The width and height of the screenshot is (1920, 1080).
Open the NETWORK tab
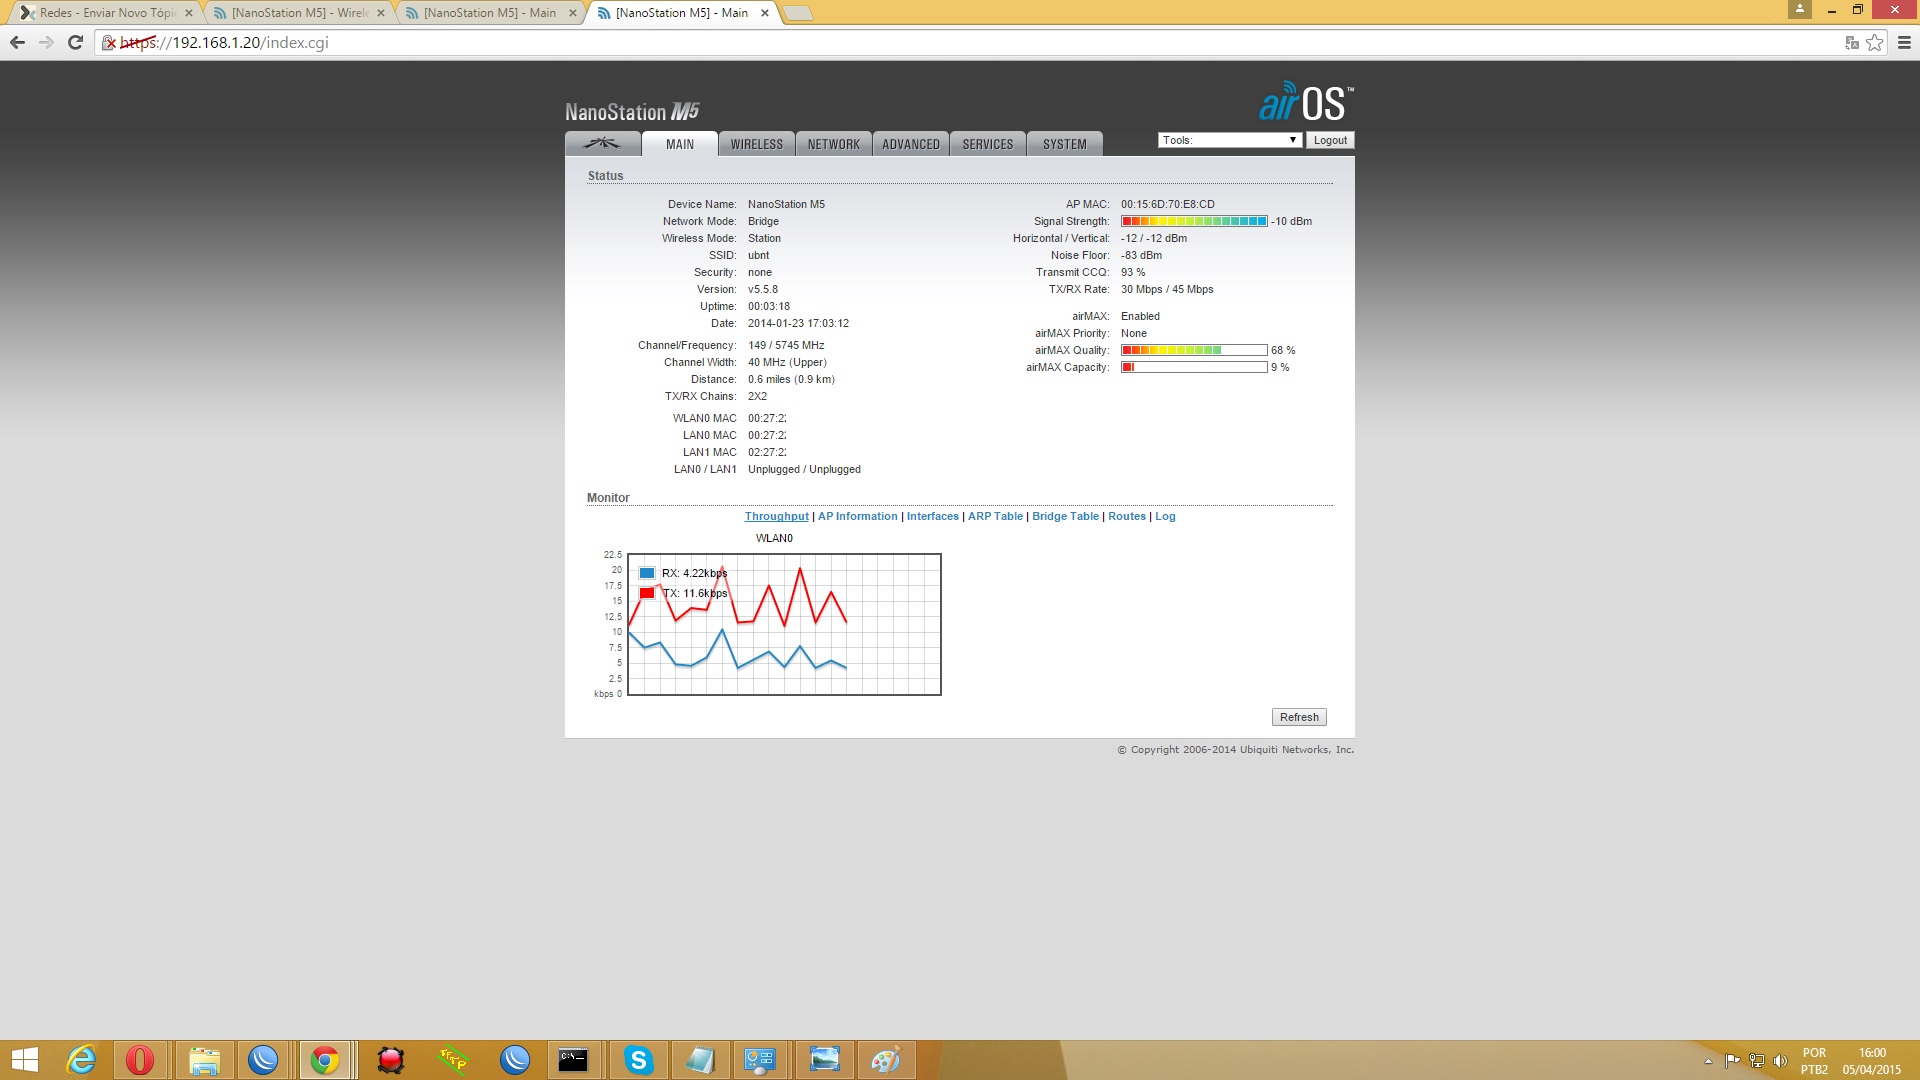pos(833,144)
